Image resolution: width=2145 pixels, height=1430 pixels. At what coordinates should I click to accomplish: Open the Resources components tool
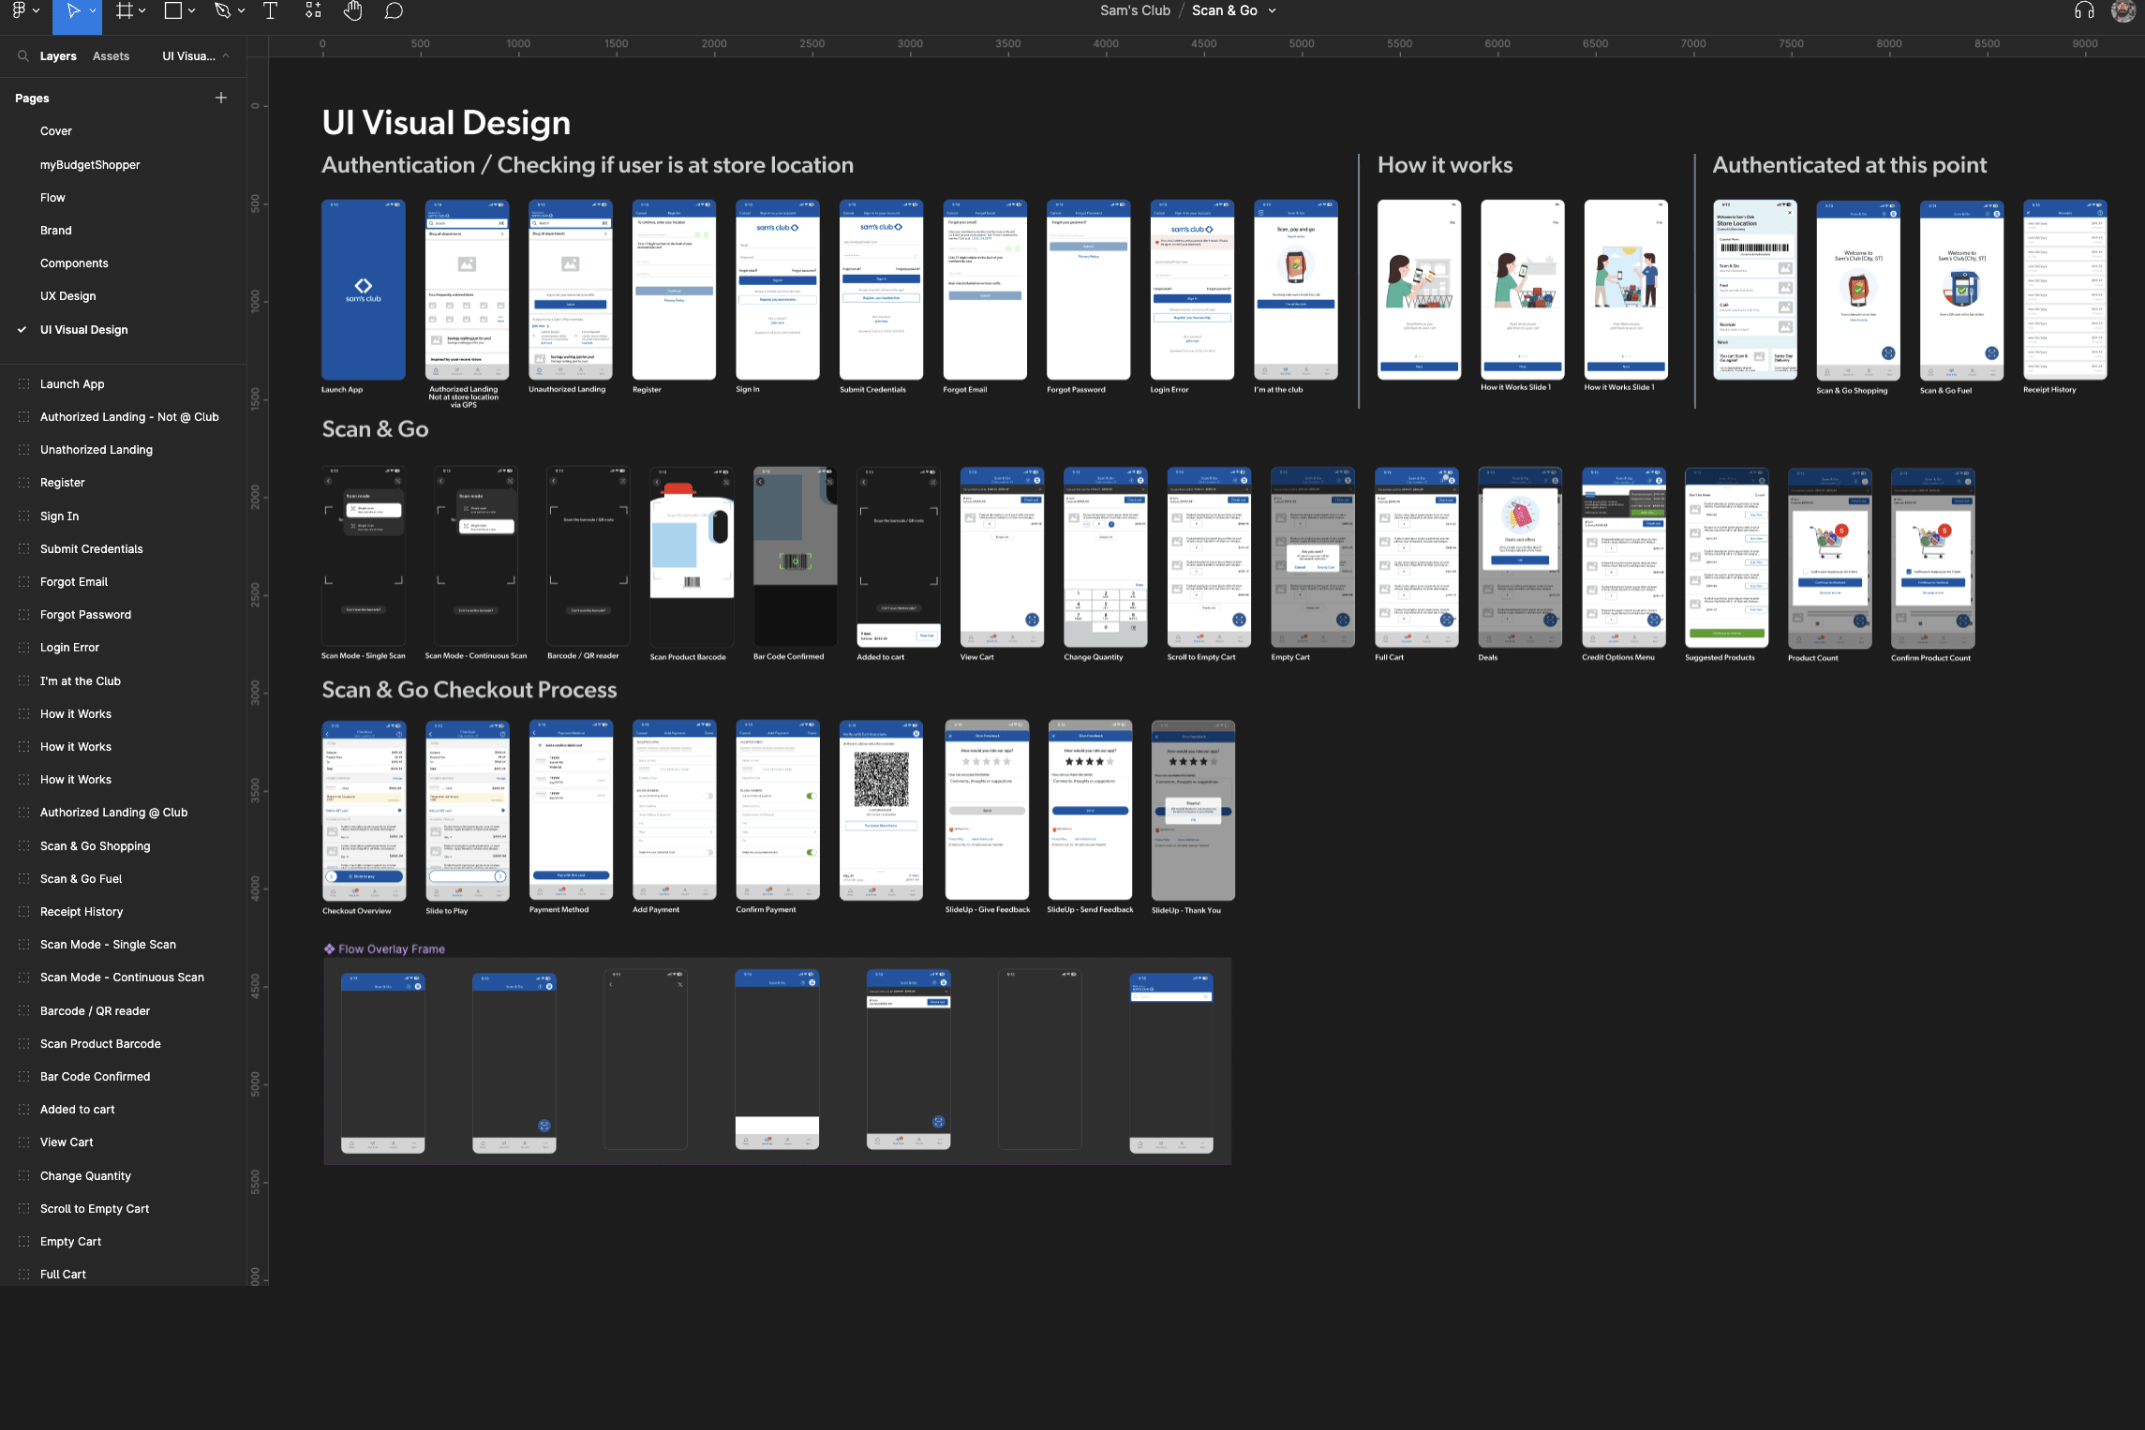click(x=313, y=11)
